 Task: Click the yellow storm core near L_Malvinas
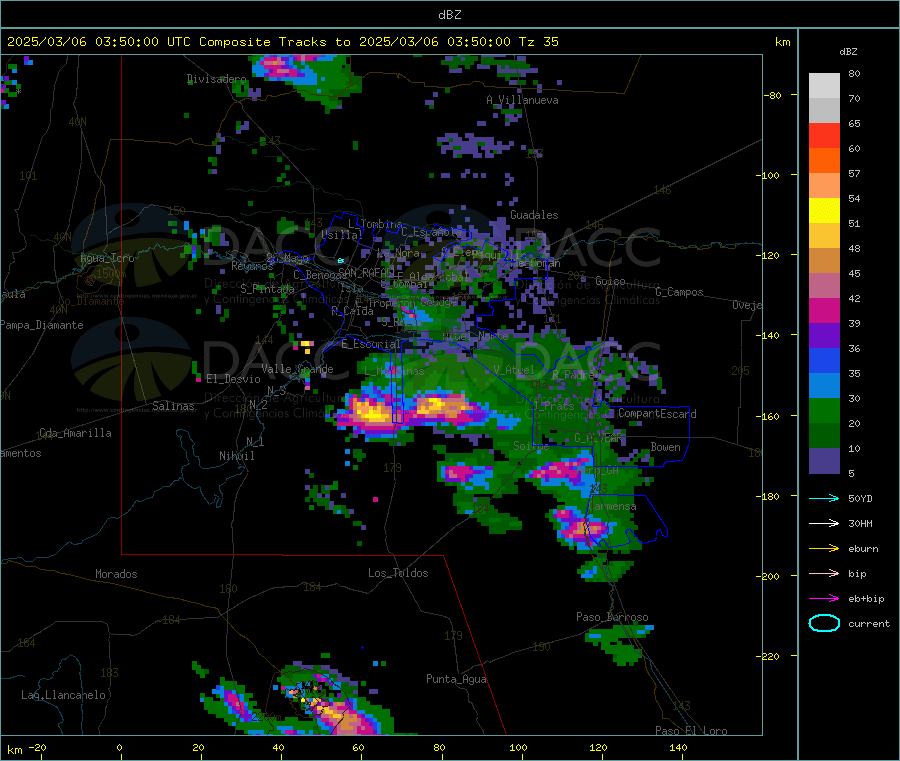371,411
